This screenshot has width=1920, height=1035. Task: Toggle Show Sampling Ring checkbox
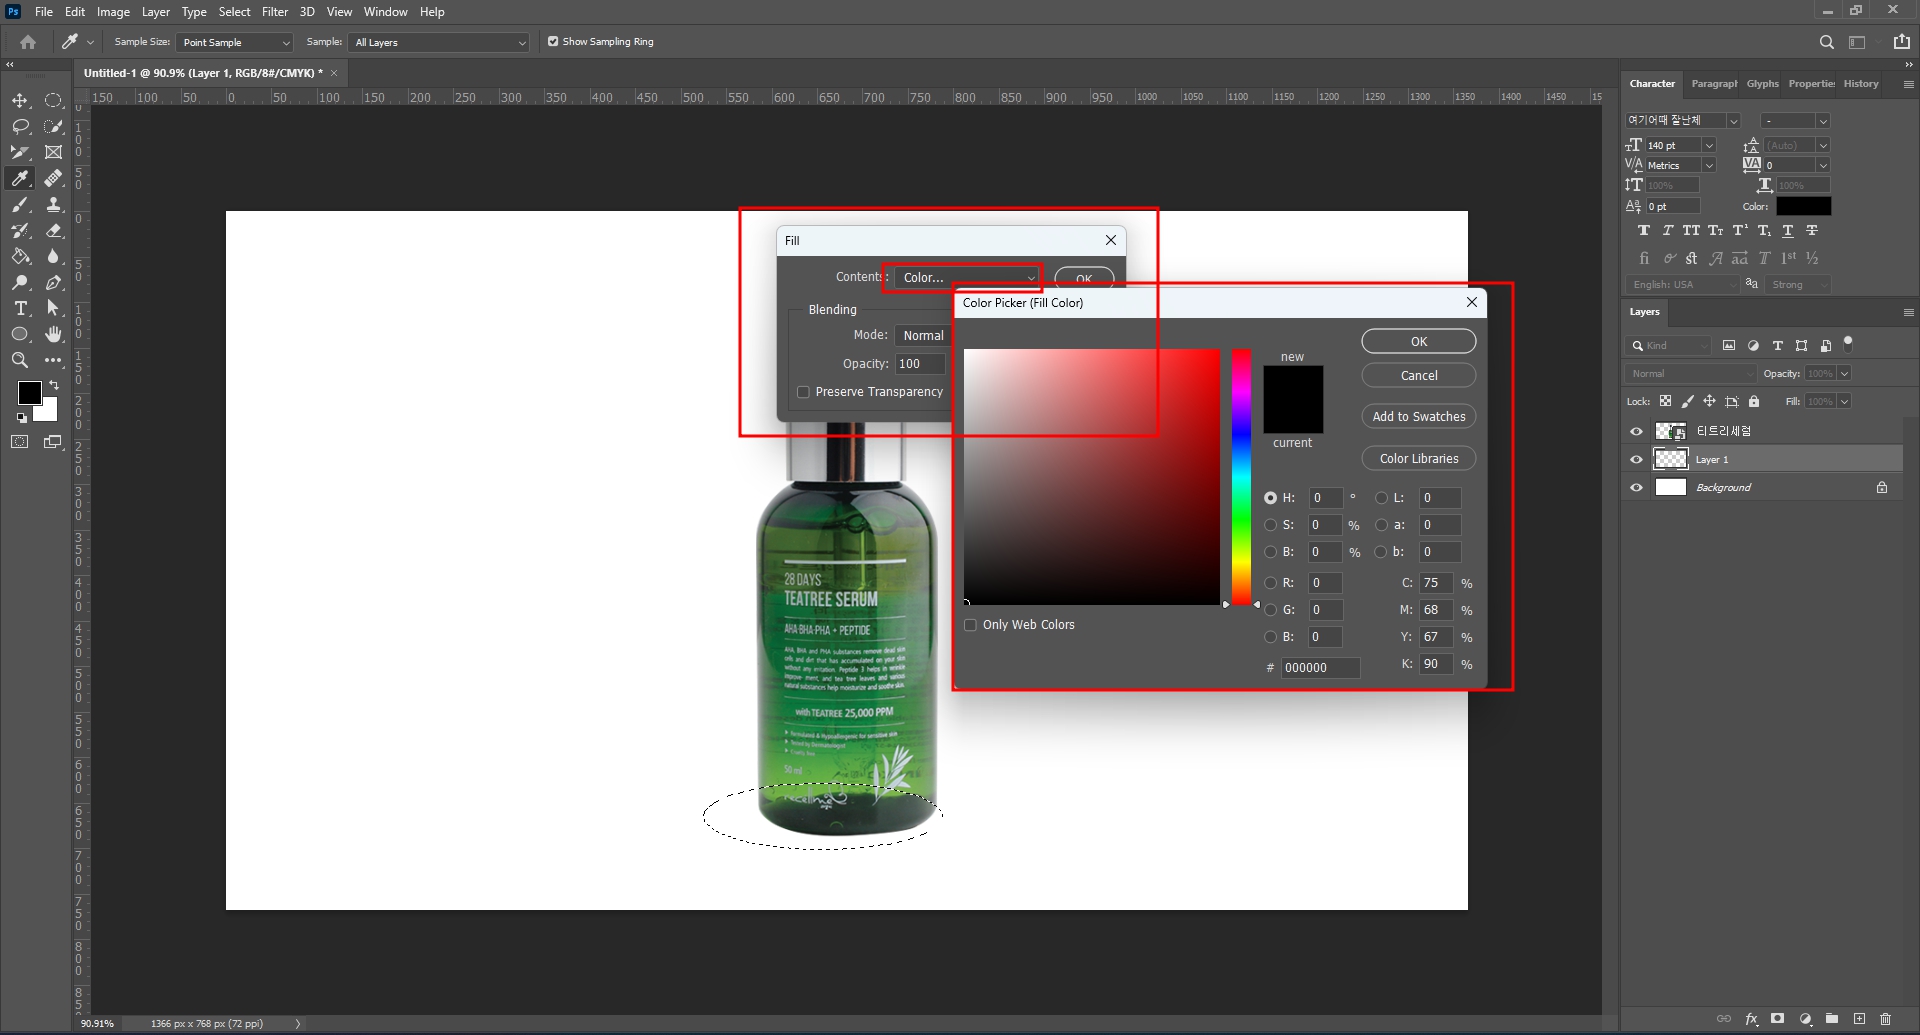[x=553, y=42]
